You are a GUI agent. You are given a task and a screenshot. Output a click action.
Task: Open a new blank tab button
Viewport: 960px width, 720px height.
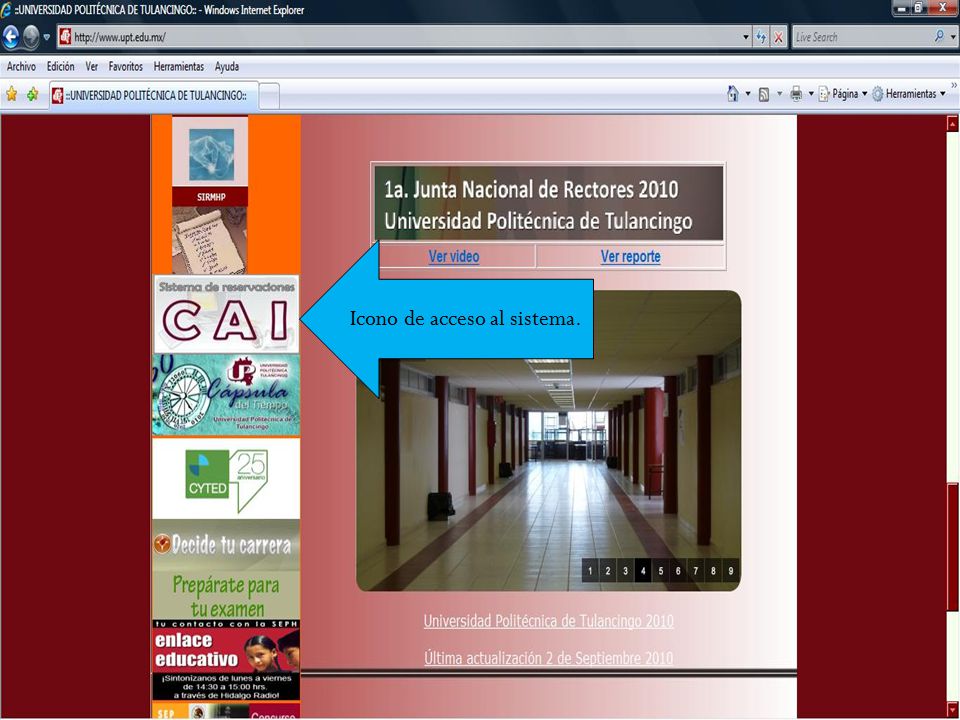(270, 96)
